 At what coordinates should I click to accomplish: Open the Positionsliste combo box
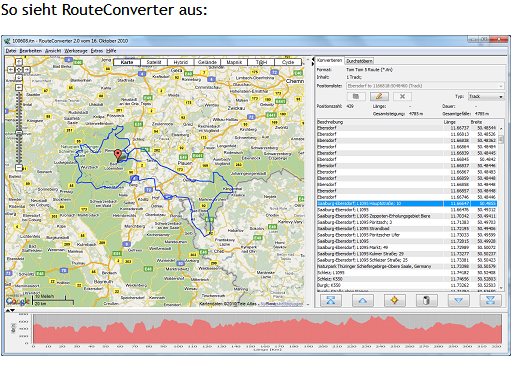[x=425, y=86]
